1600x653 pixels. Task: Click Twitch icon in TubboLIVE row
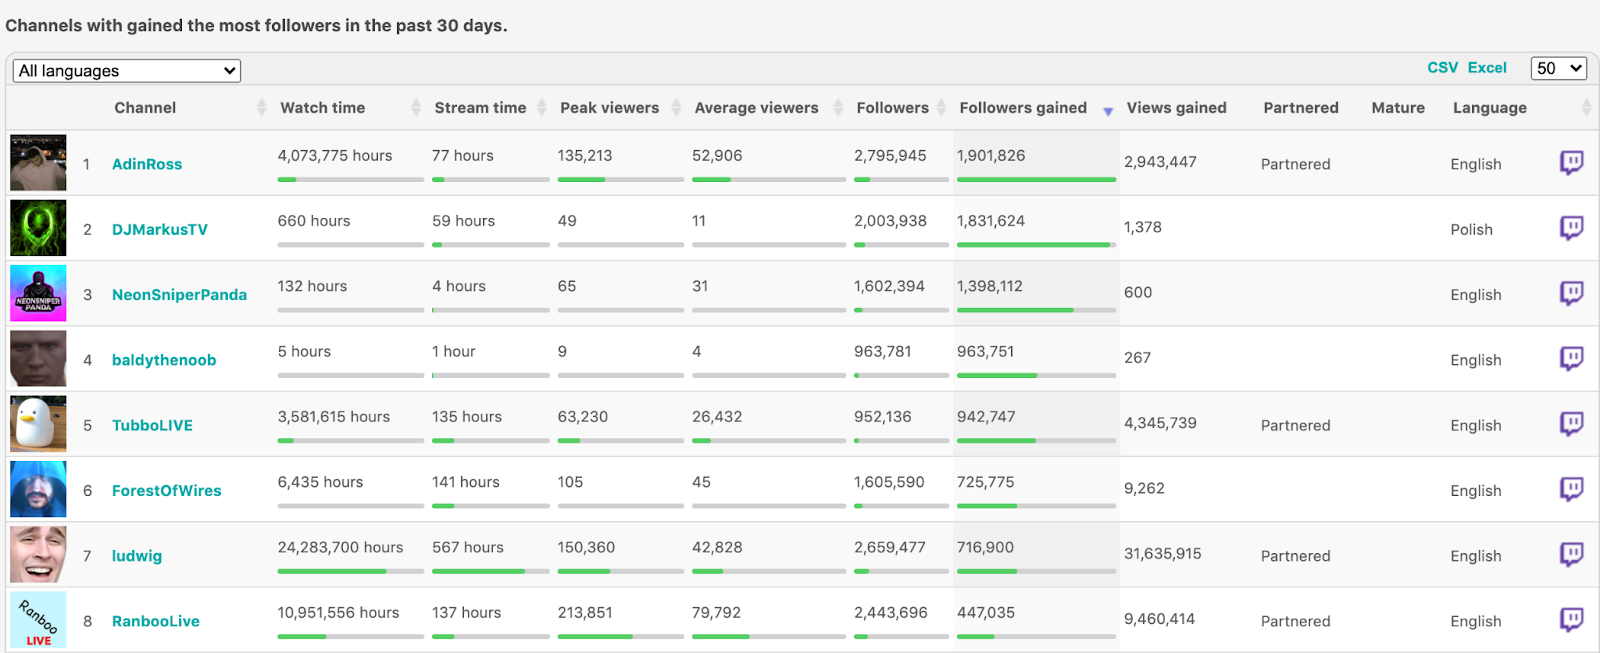point(1571,424)
